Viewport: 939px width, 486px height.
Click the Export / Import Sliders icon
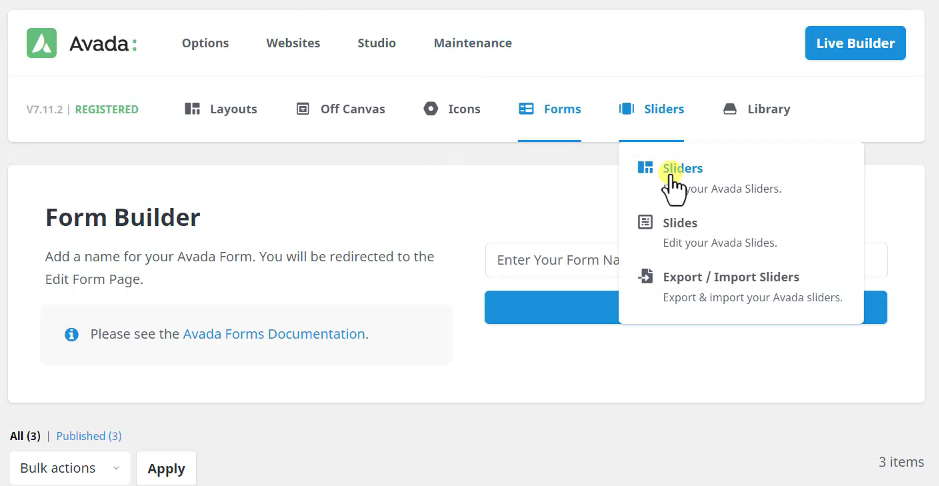tap(645, 277)
